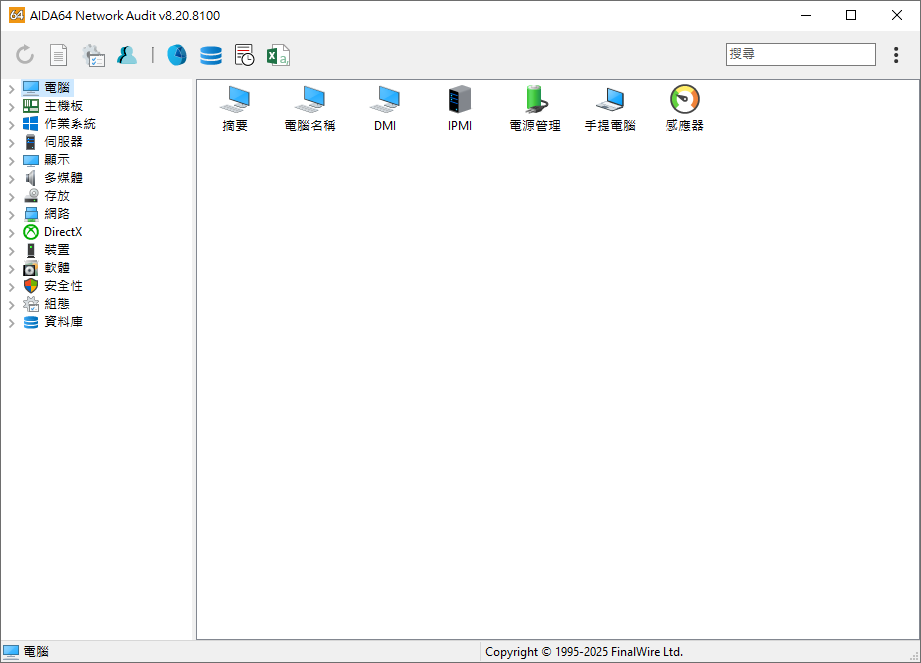Click into the 搜尋 search field
Screen dimensions: 921x663
tap(800, 54)
